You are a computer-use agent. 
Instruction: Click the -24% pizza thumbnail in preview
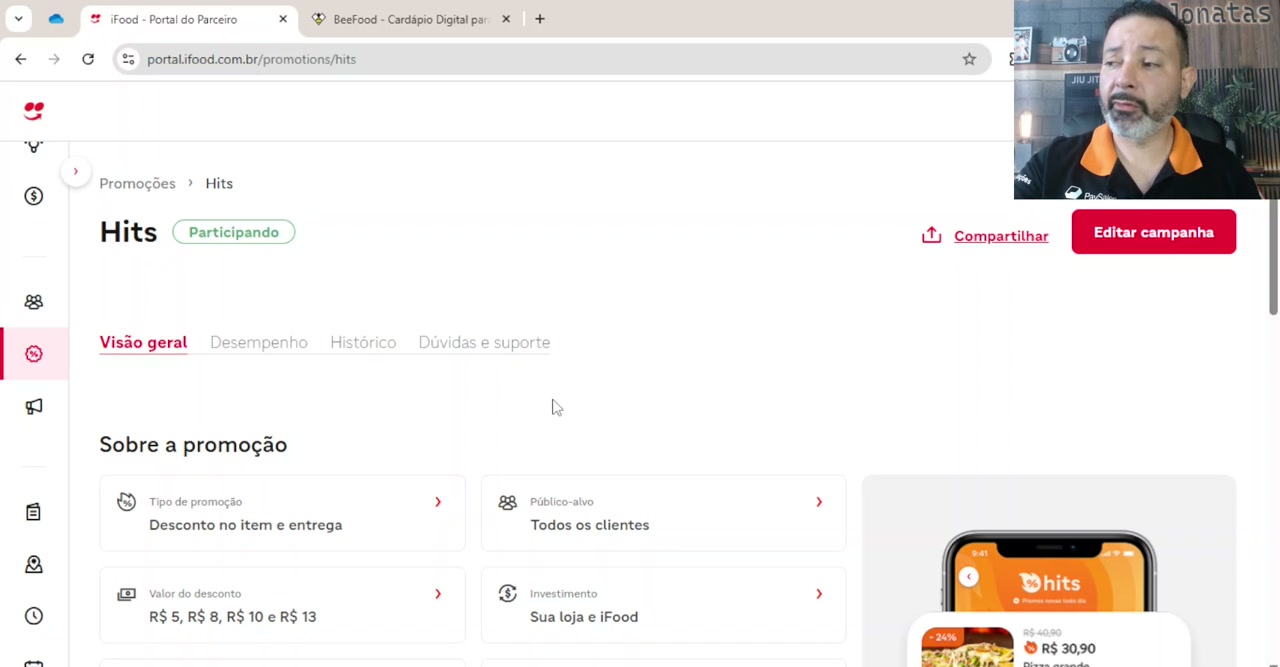[967, 646]
